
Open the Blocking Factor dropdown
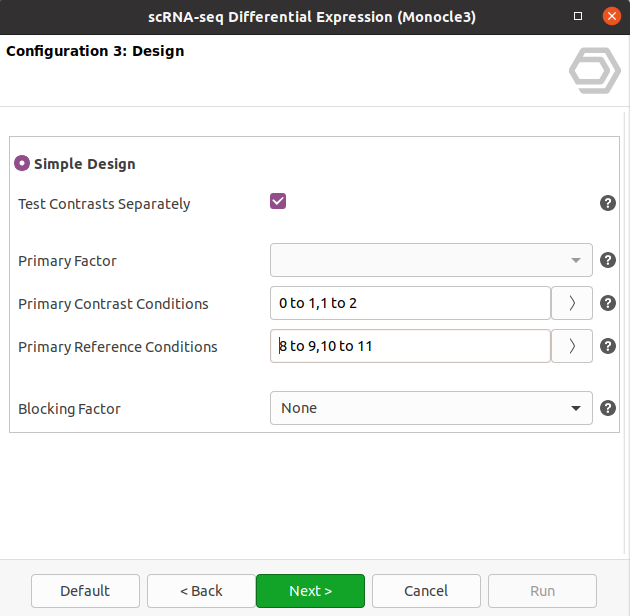coord(431,408)
